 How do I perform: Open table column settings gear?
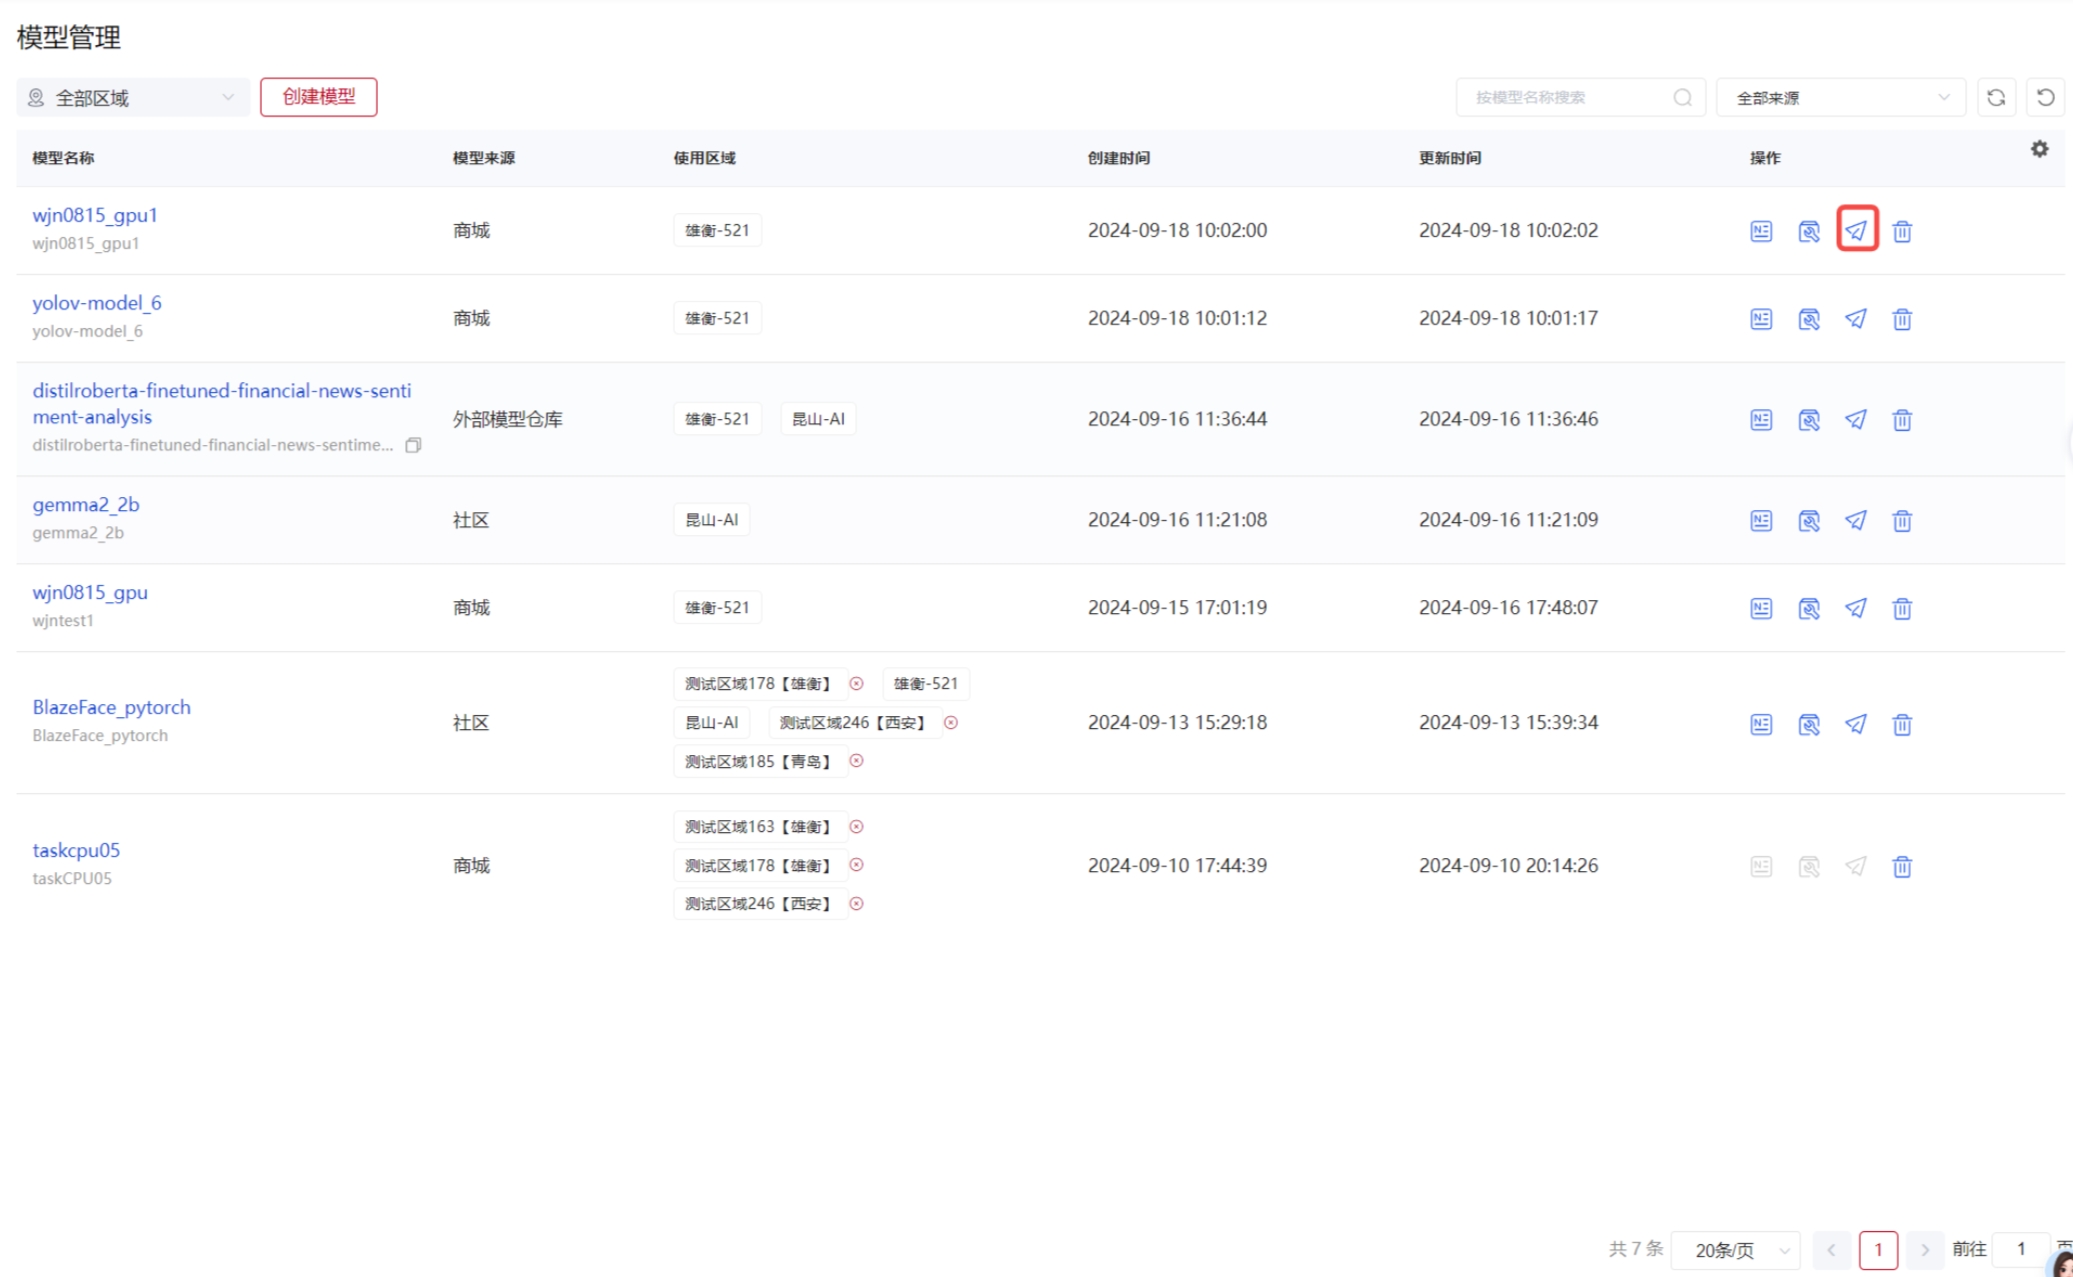2039,150
